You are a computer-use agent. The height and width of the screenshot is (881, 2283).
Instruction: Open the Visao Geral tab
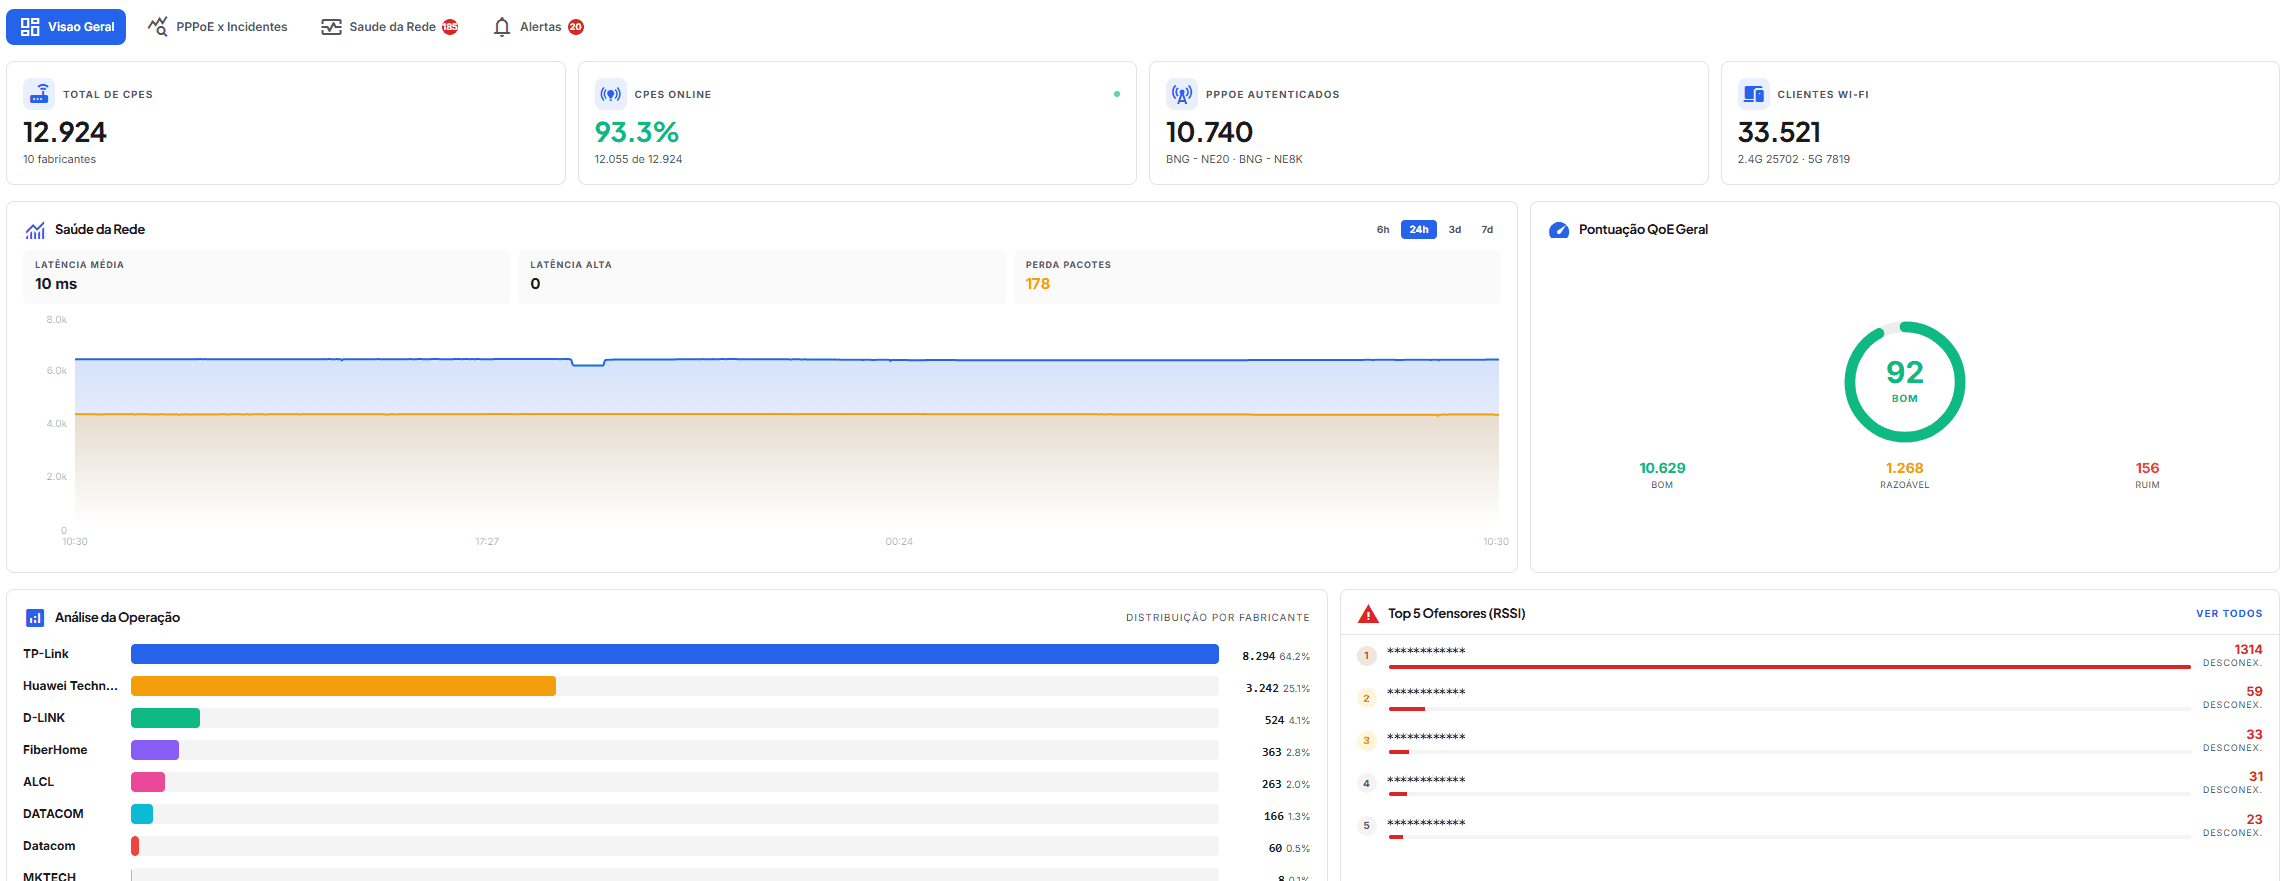pos(66,27)
